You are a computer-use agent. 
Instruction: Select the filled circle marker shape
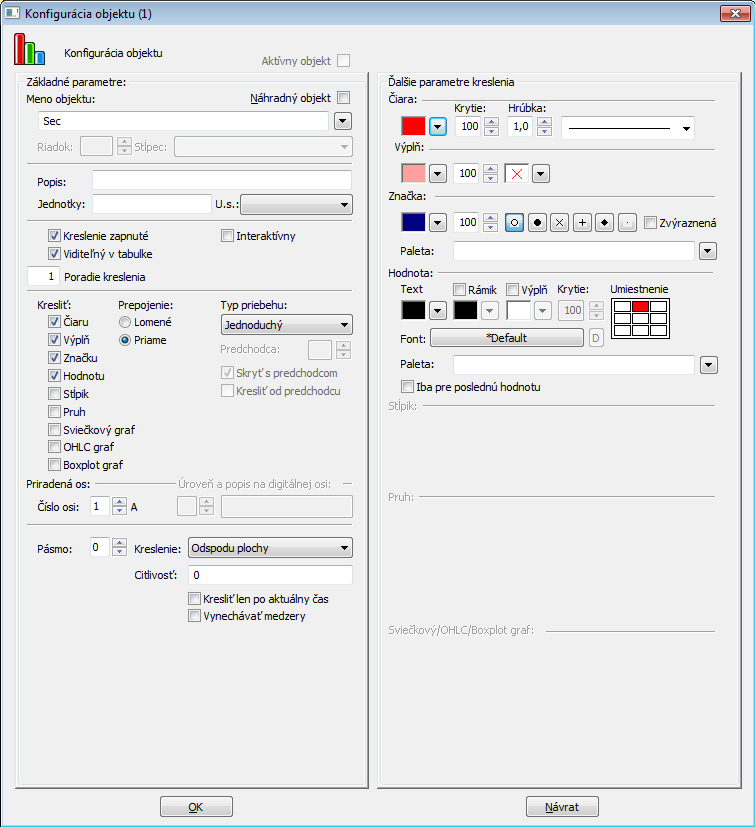tap(537, 222)
